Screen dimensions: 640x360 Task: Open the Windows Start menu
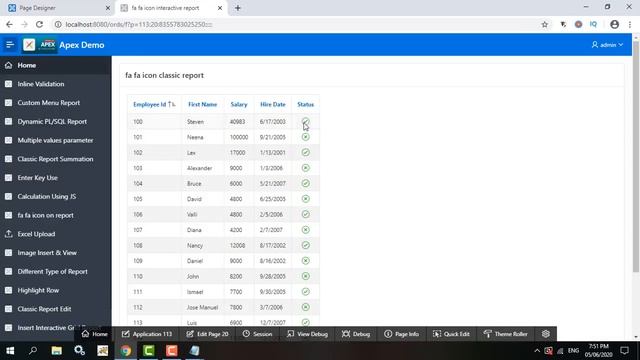pyautogui.click(x=10, y=351)
